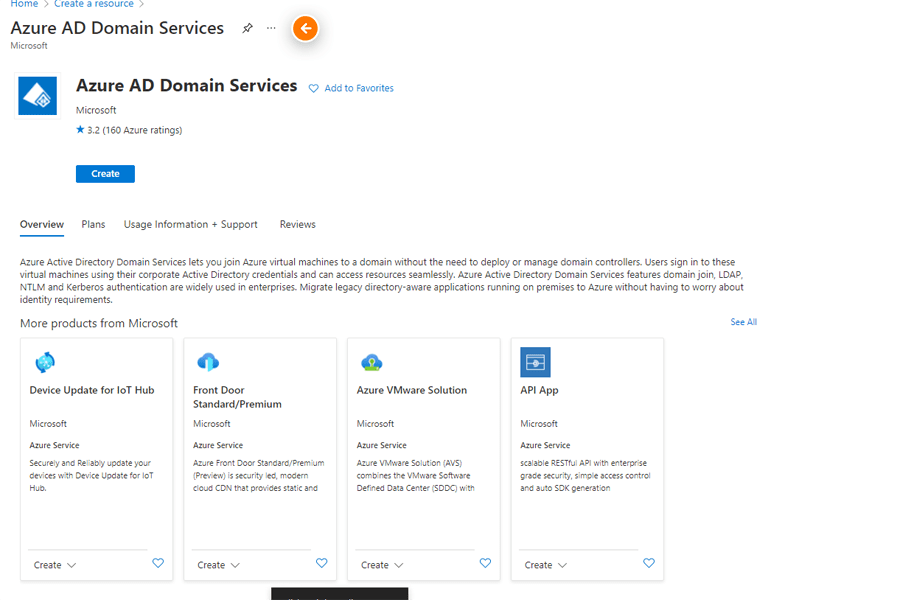The width and height of the screenshot is (908, 600).
Task: Expand Create dropdown on Azure VMware Solution card
Action: tap(382, 565)
